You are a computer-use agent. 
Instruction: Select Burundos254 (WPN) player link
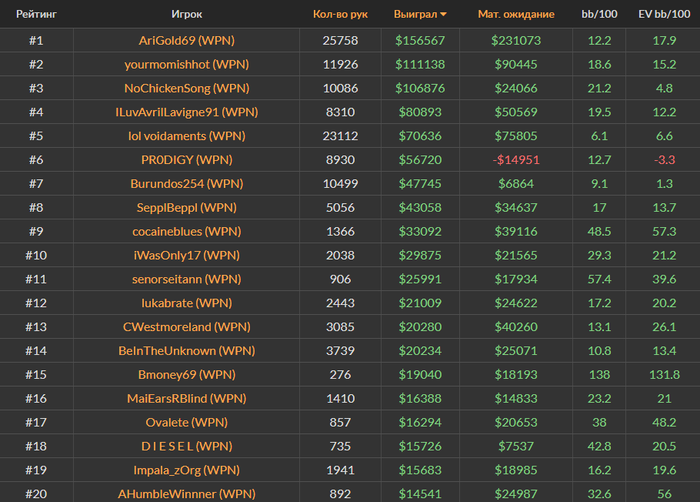pyautogui.click(x=186, y=184)
